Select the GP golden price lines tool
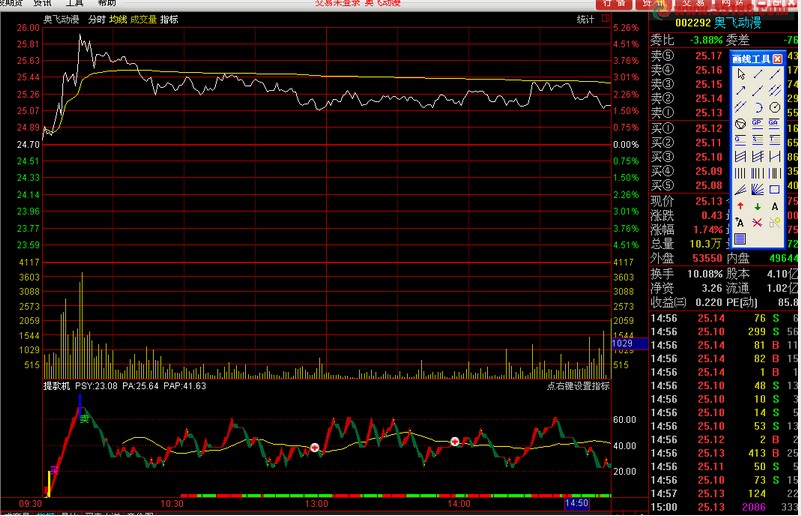Image resolution: width=801 pixels, height=516 pixels. [x=758, y=123]
